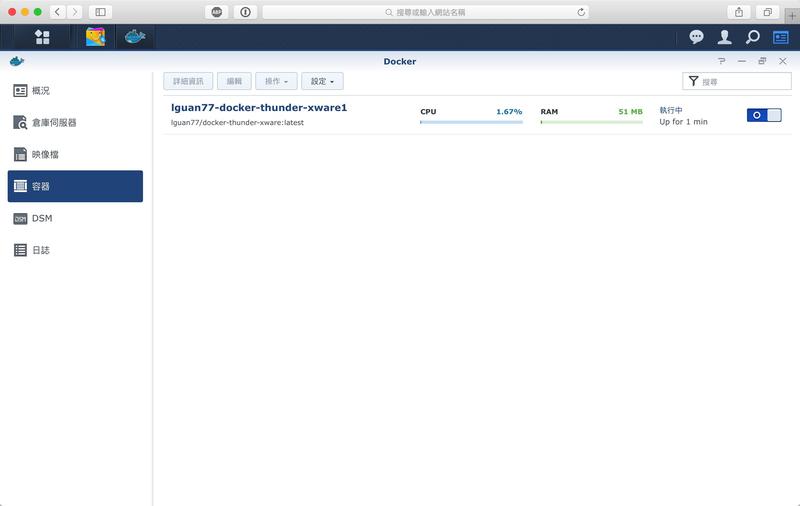This screenshot has width=800, height=506.
Task: Select 容器 container section
Action: point(76,186)
